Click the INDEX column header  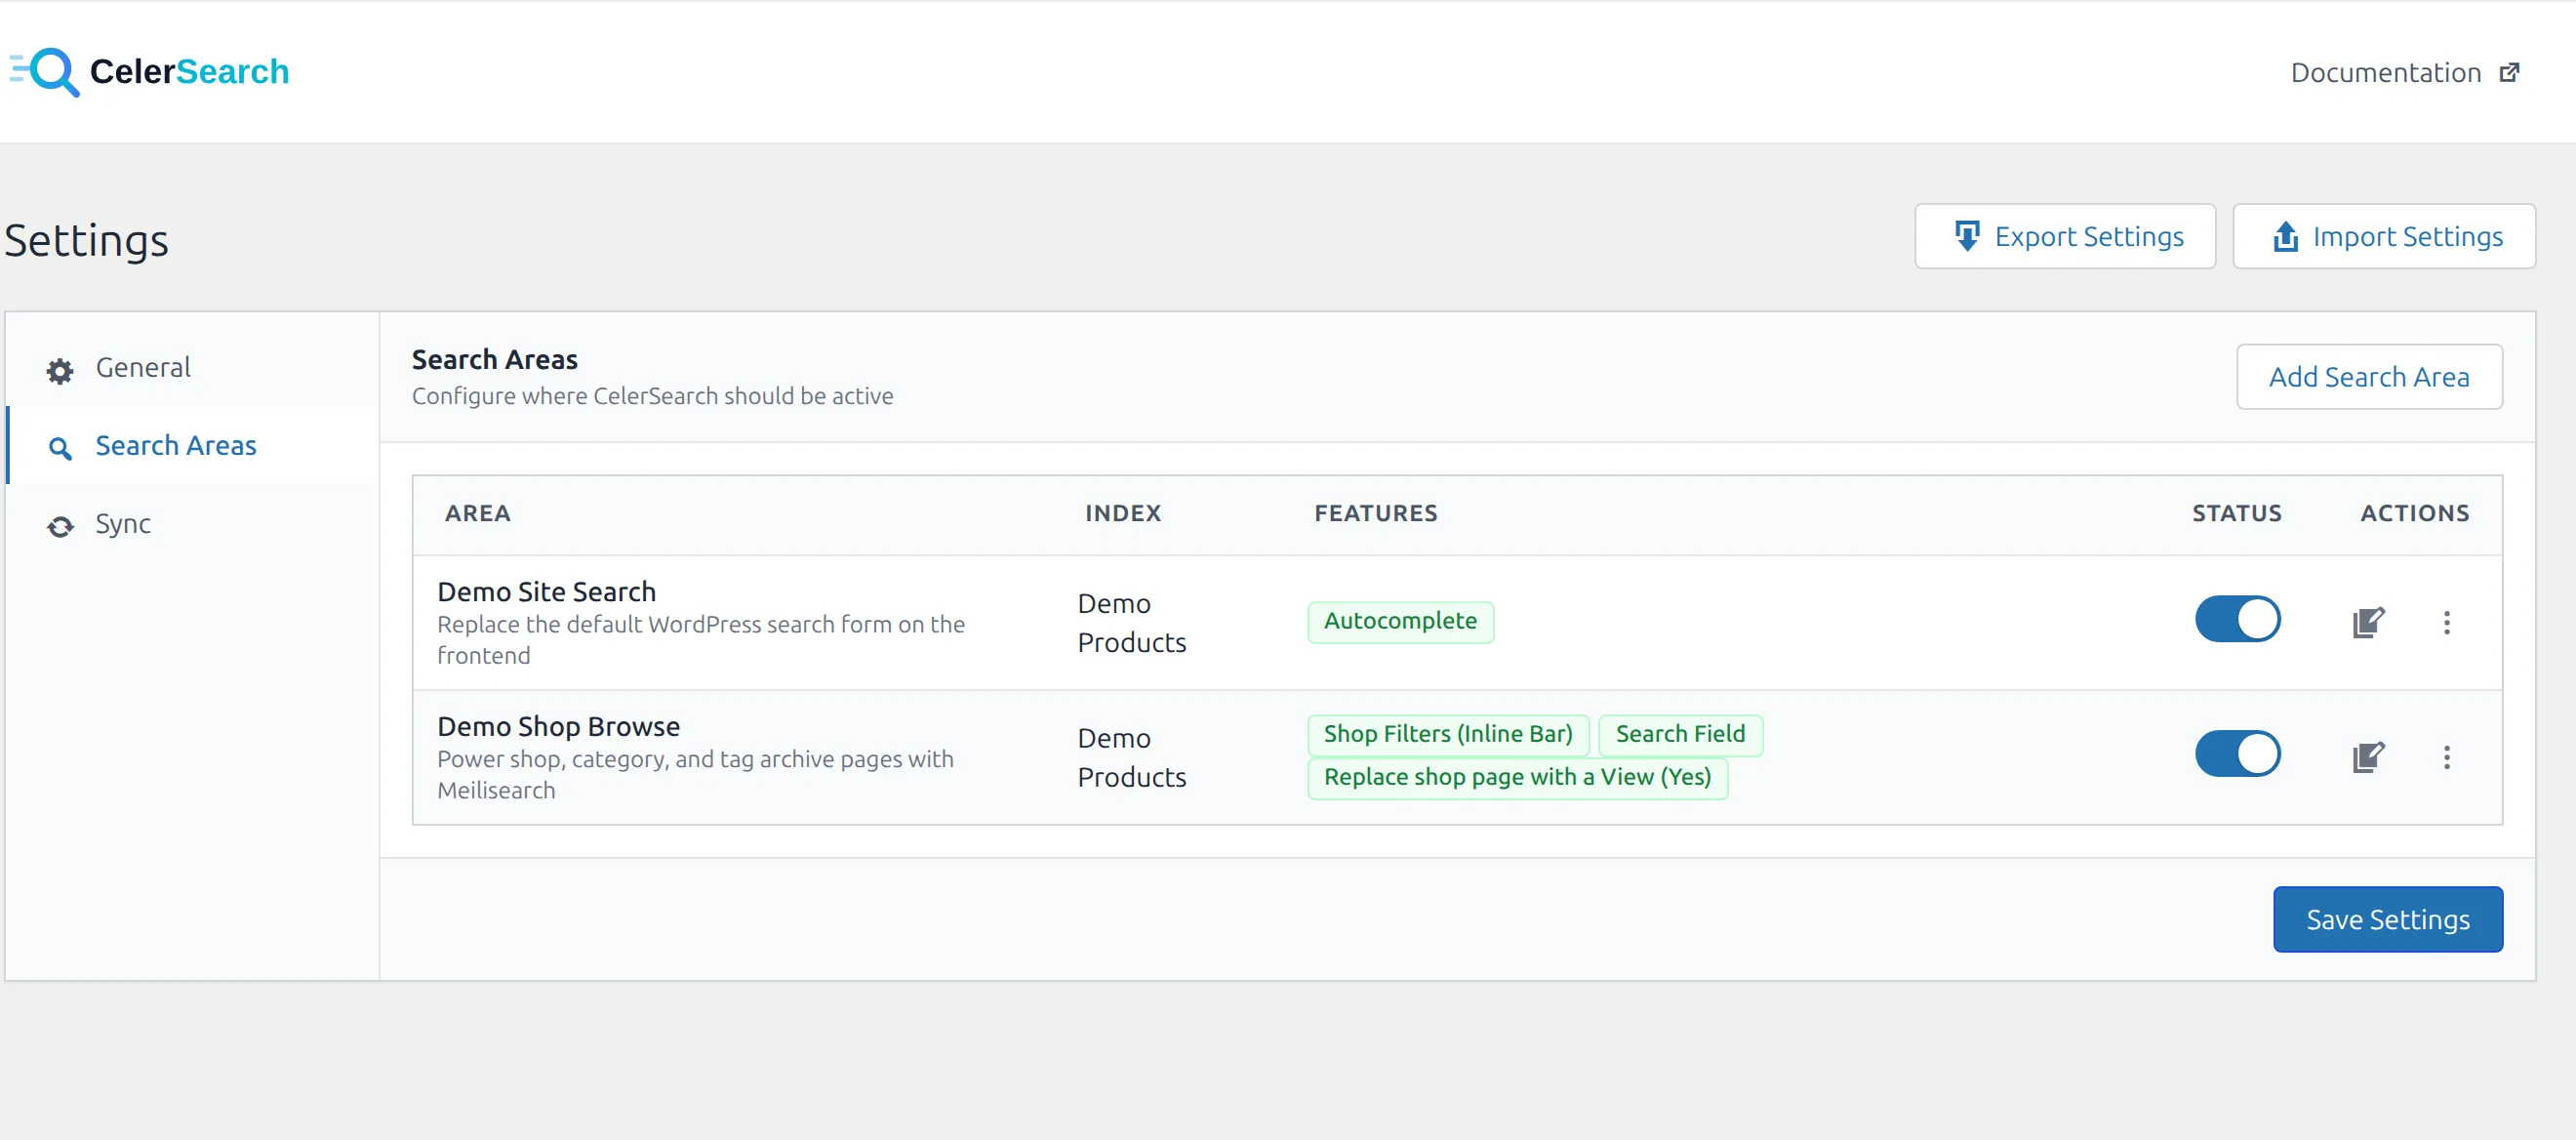tap(1123, 513)
